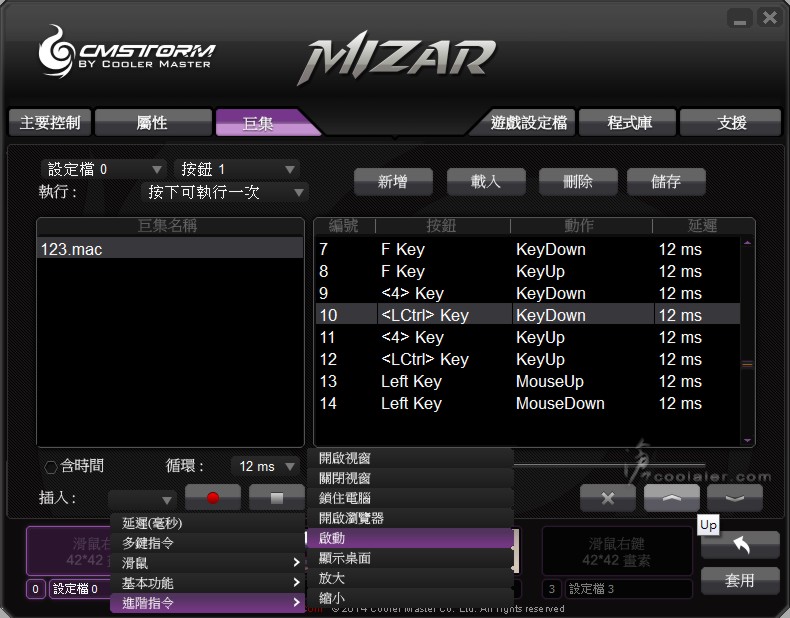
Task: Select row 10 <LCtrl> Key KeyDown
Action: [528, 315]
